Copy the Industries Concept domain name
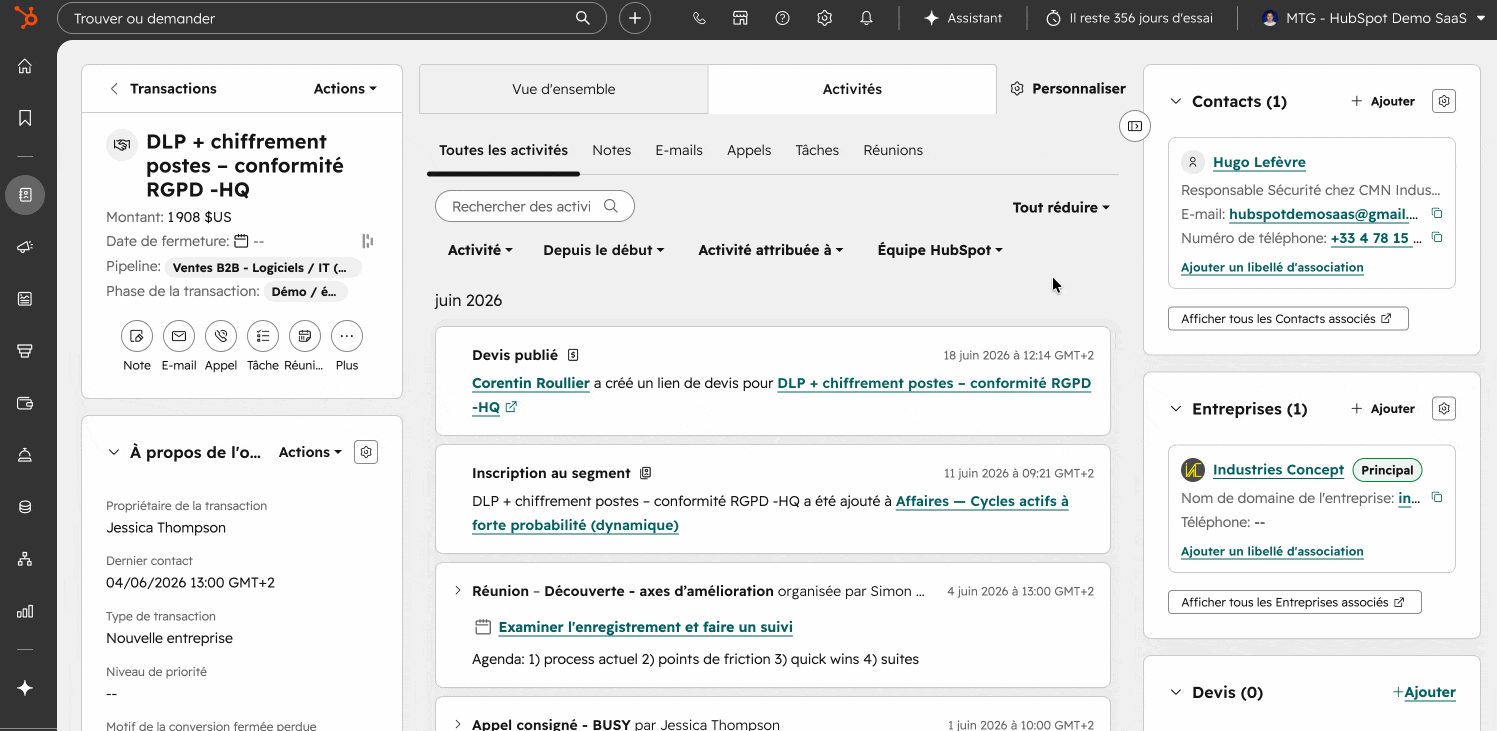The image size is (1497, 731). 1437,498
